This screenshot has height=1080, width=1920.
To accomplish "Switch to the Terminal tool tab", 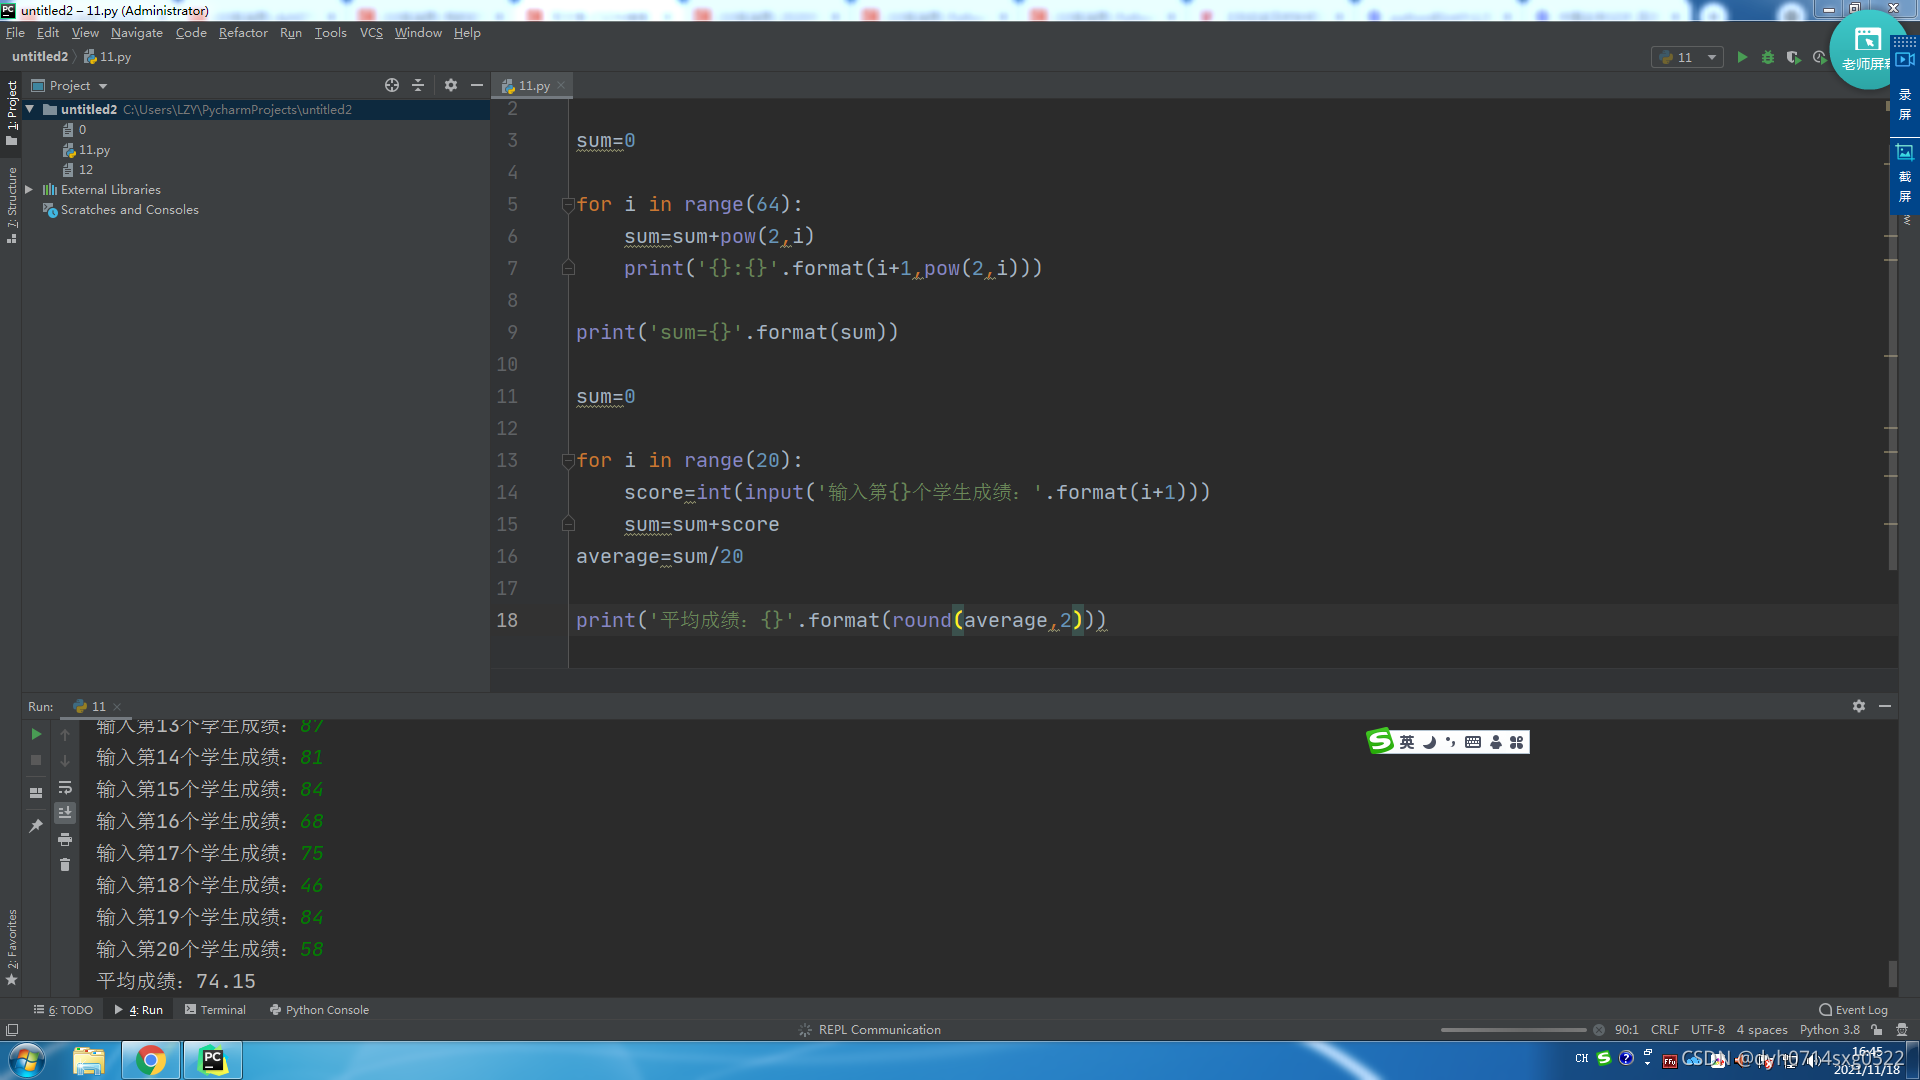I will (x=215, y=1010).
